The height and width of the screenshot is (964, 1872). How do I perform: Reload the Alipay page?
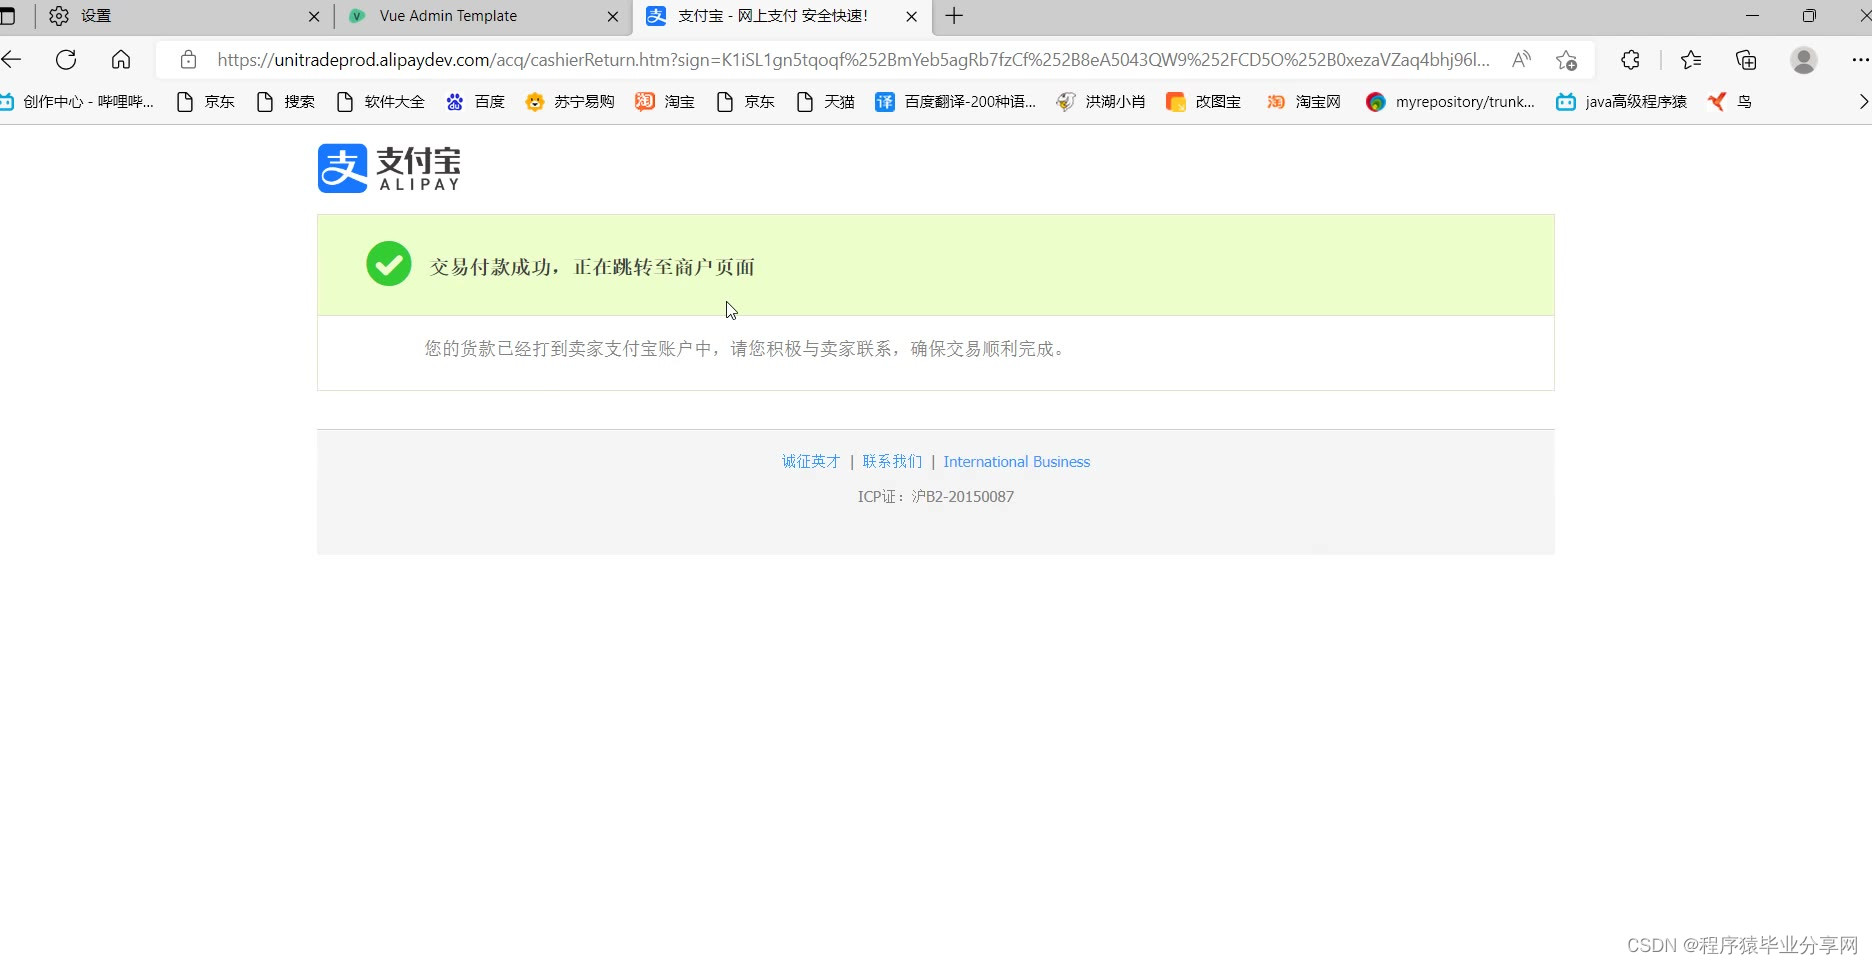pyautogui.click(x=66, y=60)
